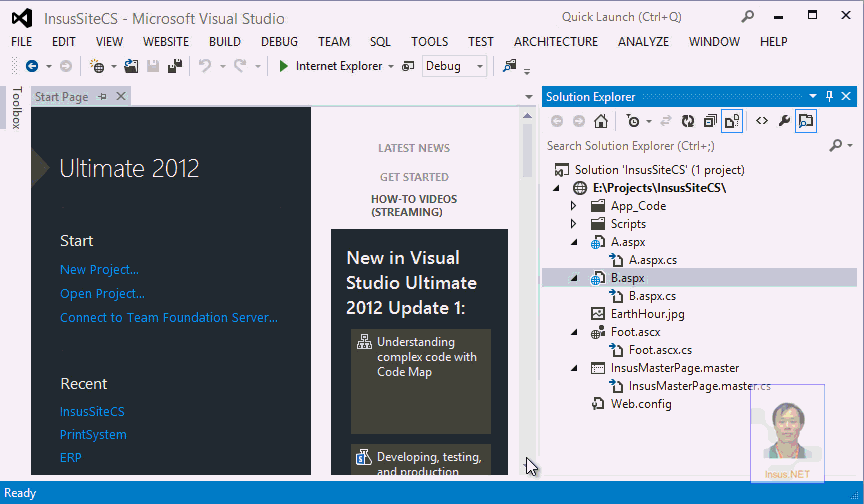
Task: Expand the App_Code folder
Action: 574,206
